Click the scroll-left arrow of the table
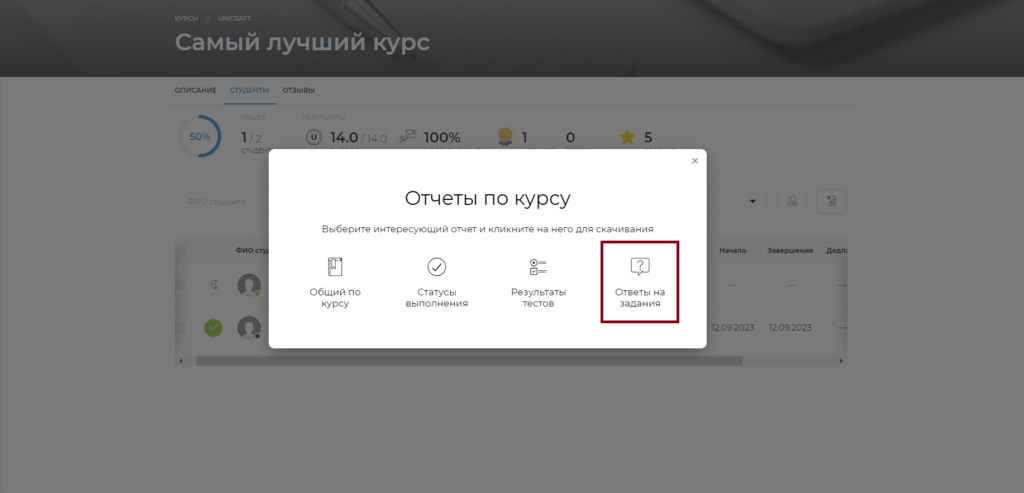 coord(181,360)
